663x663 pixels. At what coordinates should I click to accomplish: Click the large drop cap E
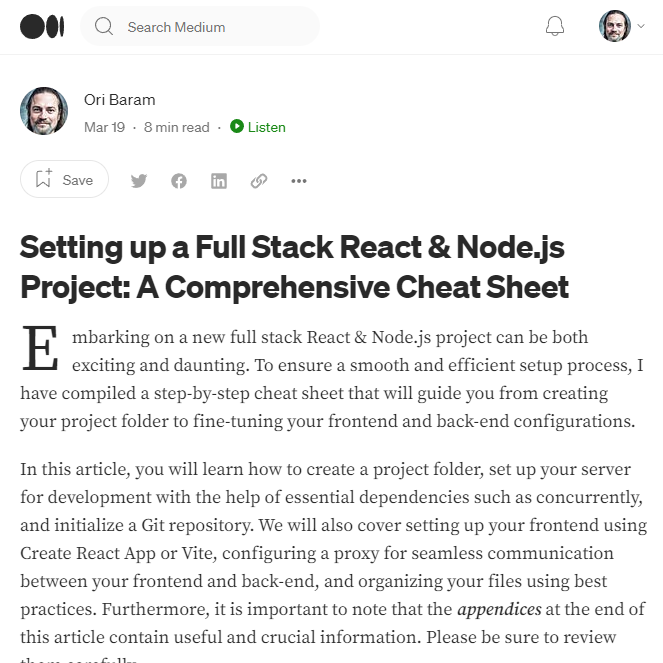click(x=40, y=350)
